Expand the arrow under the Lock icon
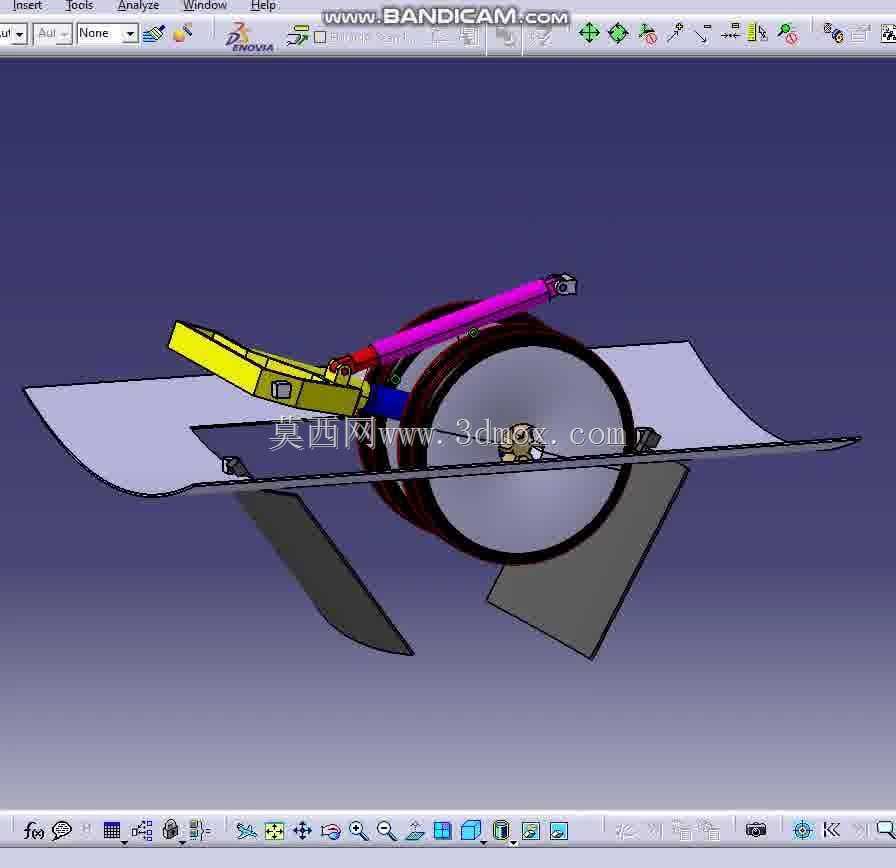 coord(182,842)
